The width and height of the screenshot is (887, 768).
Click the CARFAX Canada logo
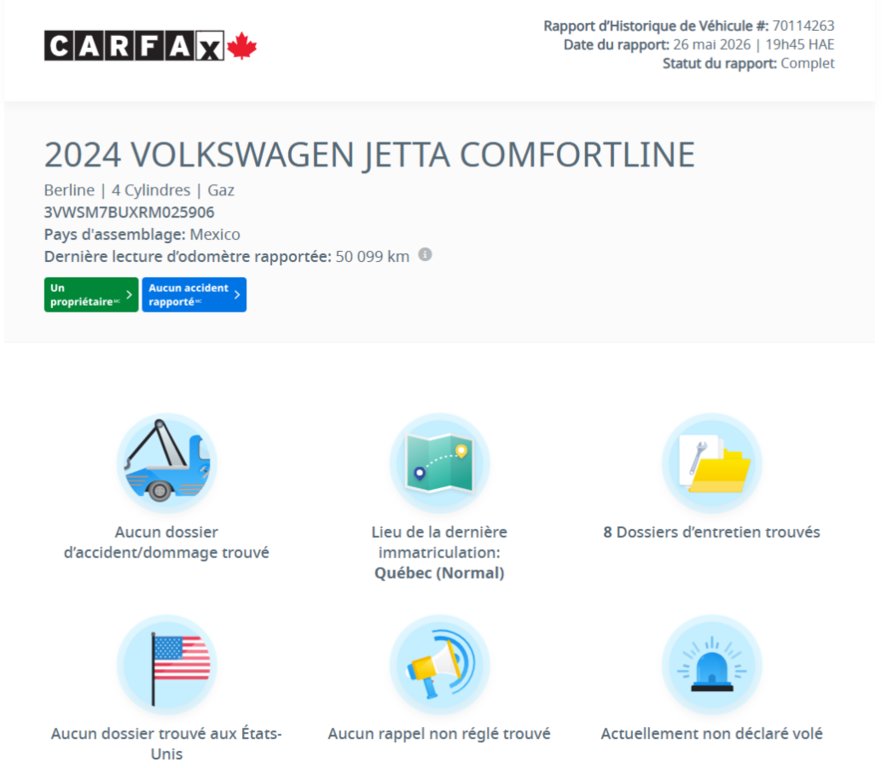click(x=150, y=46)
